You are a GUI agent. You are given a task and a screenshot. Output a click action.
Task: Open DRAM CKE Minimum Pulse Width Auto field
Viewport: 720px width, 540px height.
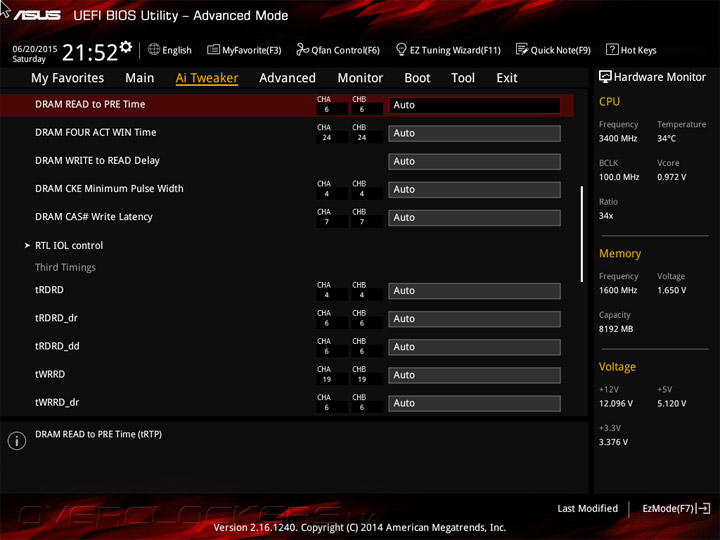click(474, 190)
